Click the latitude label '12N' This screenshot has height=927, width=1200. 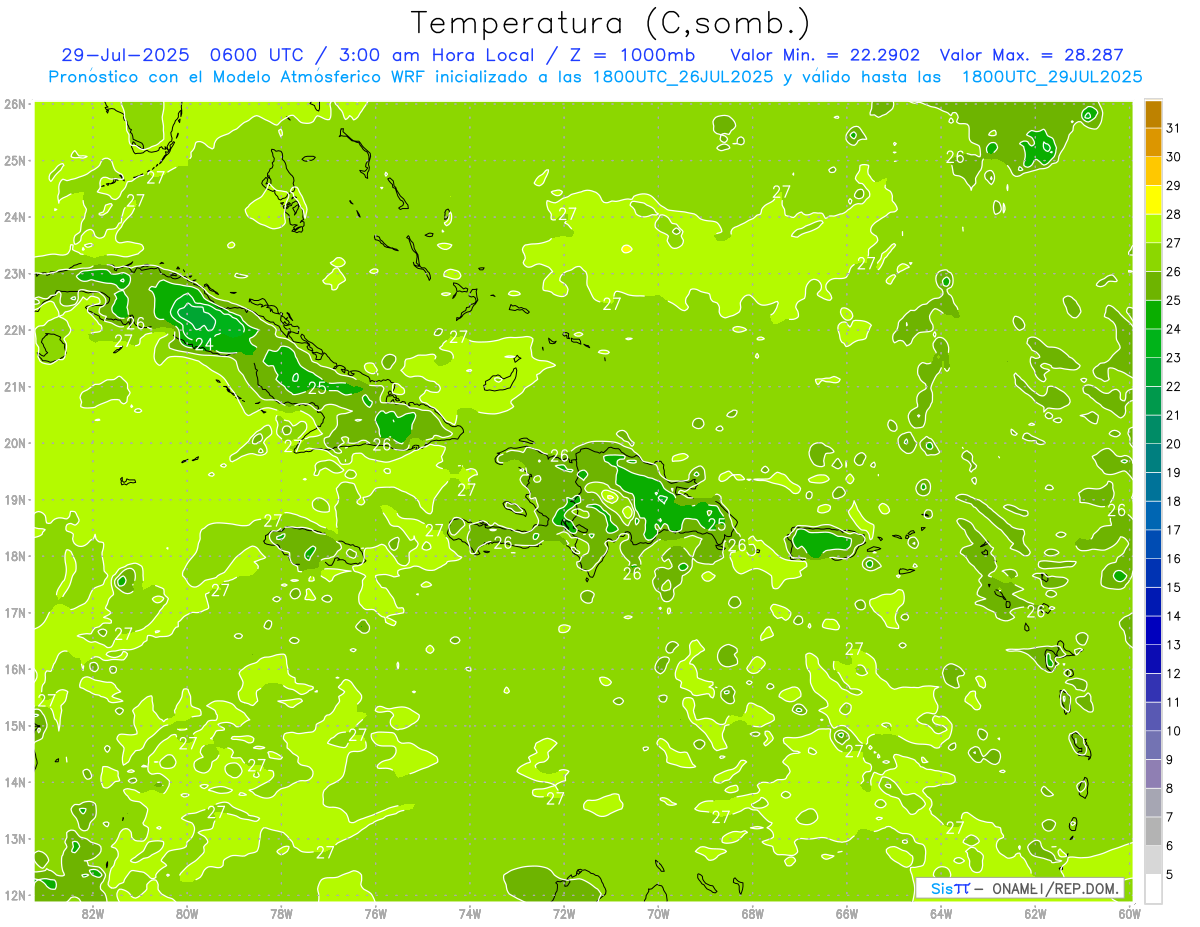(14, 895)
